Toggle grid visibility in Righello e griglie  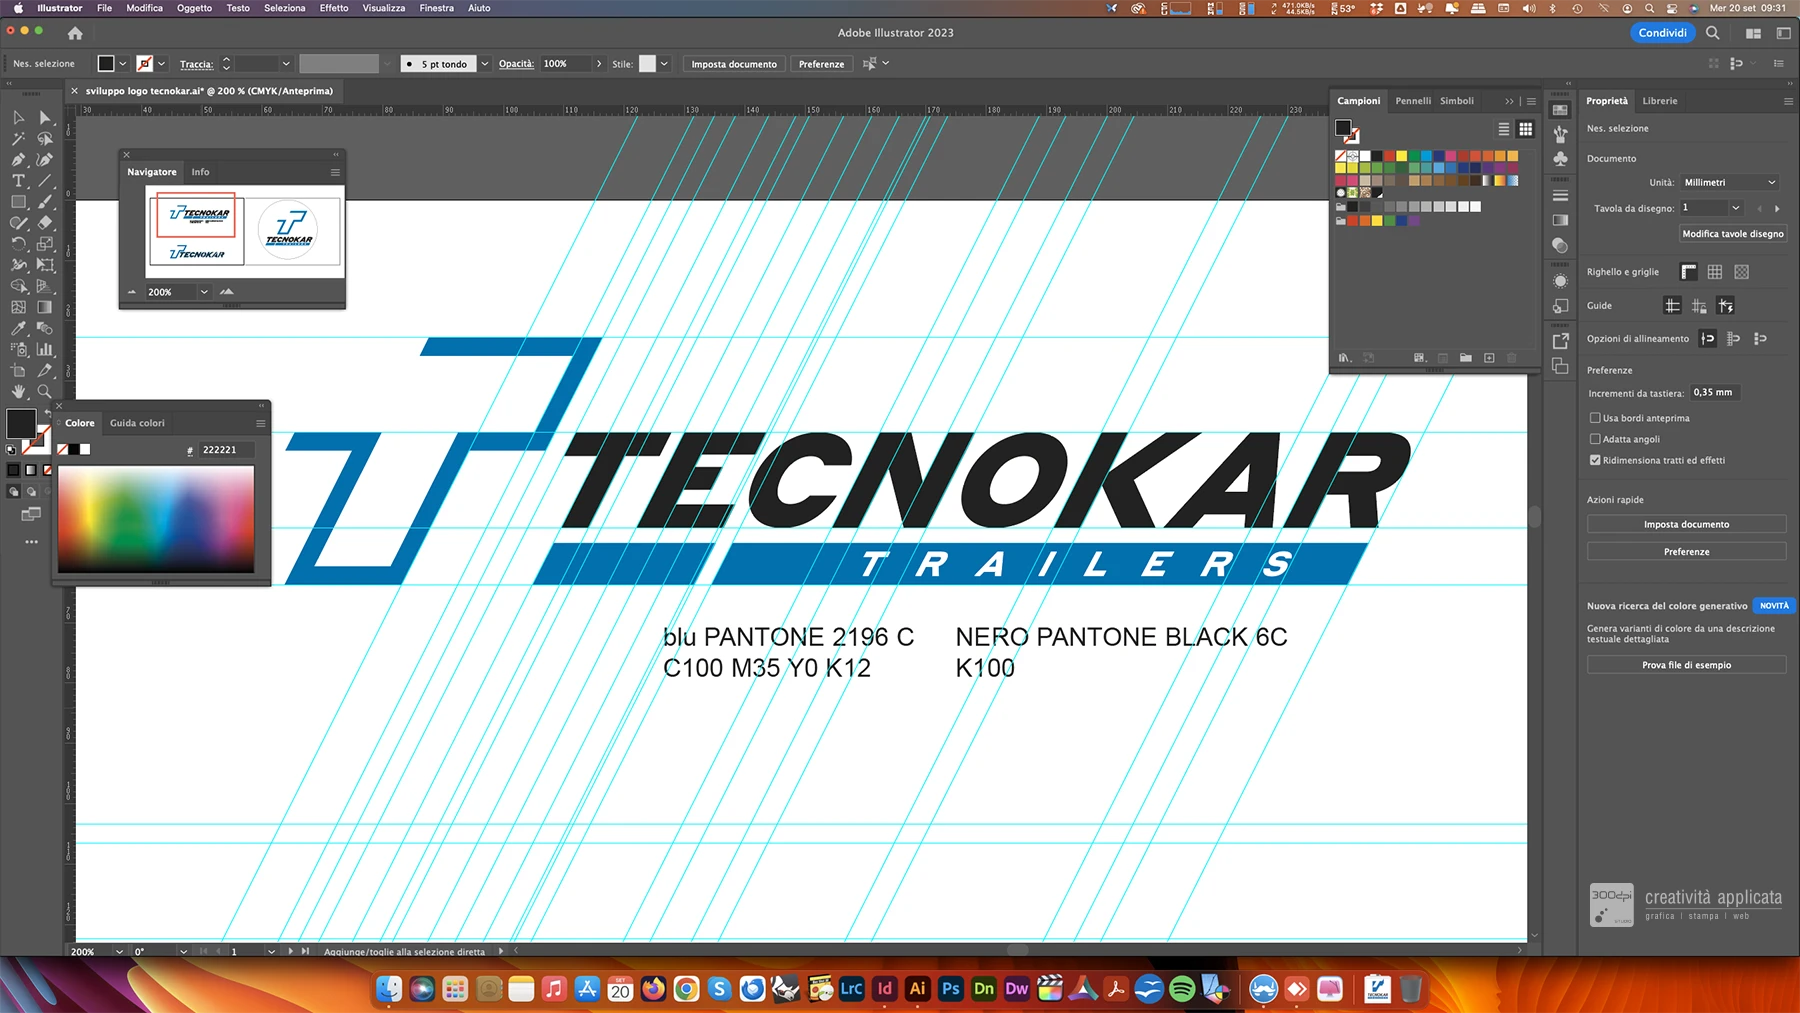[1715, 272]
